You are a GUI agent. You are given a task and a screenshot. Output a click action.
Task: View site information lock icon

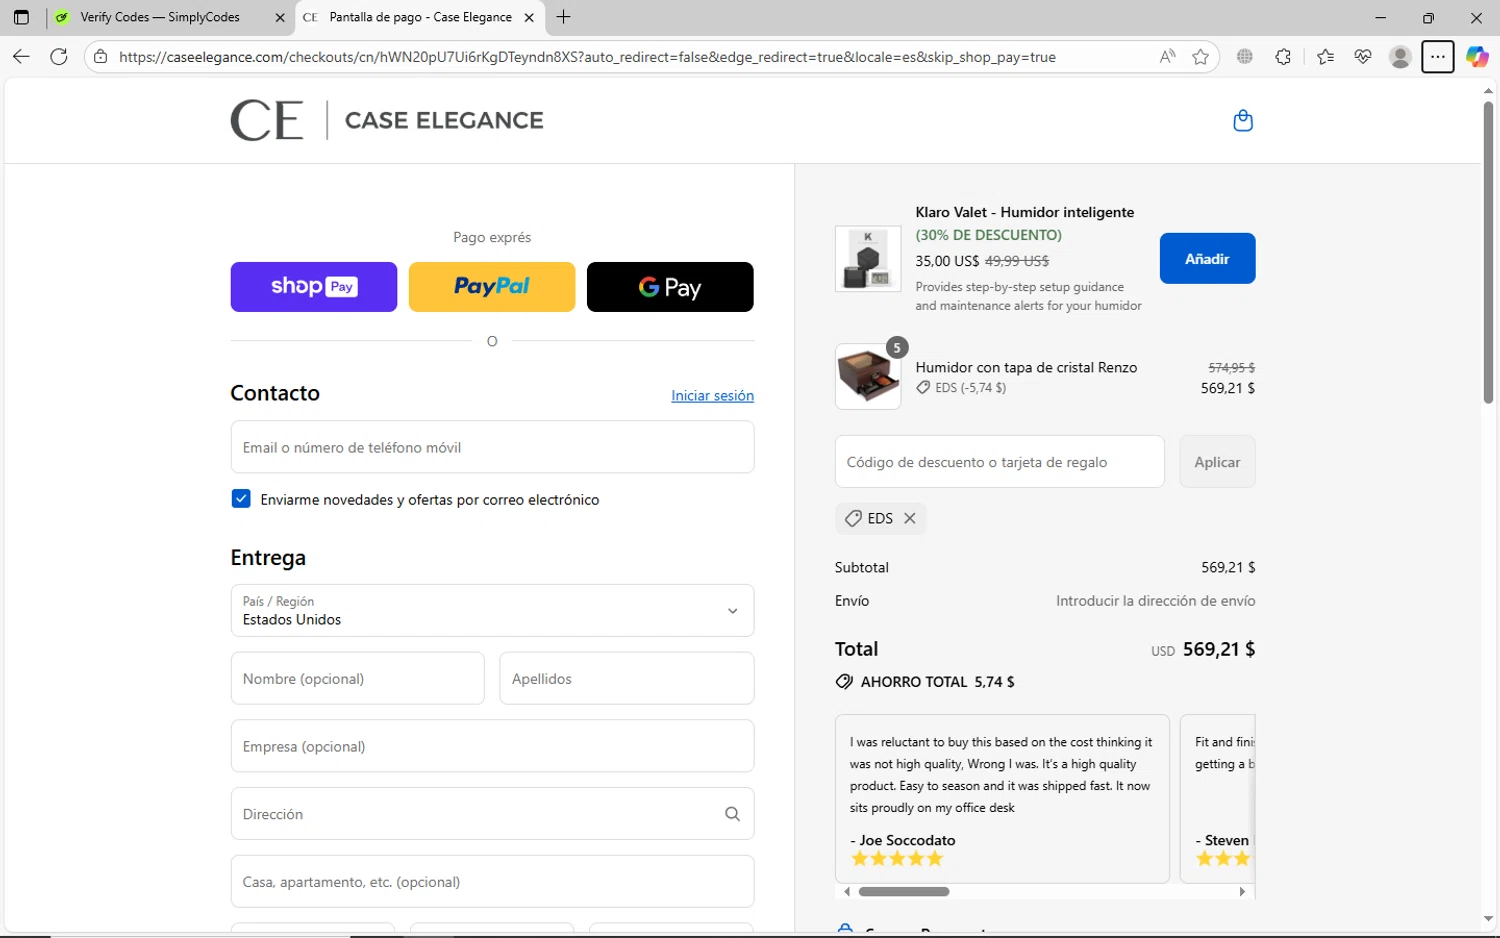coord(100,57)
